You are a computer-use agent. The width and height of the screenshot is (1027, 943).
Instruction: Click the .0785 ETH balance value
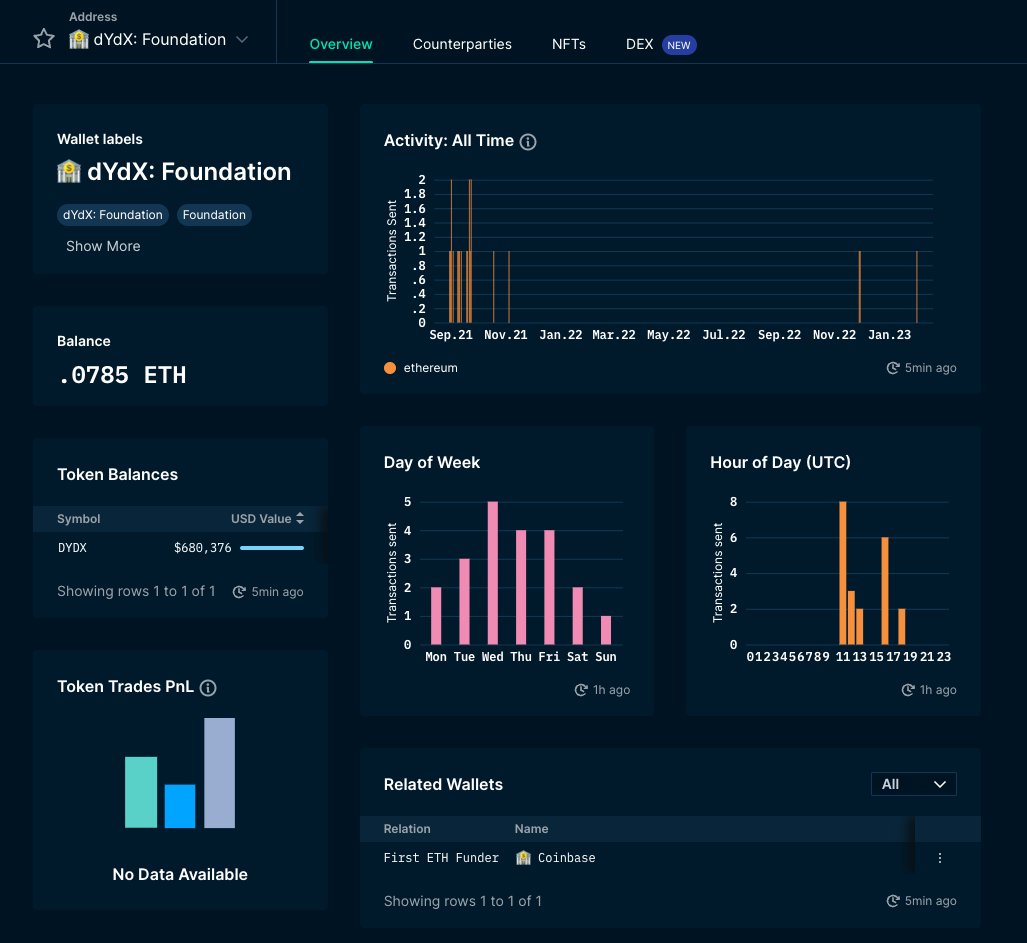click(122, 375)
